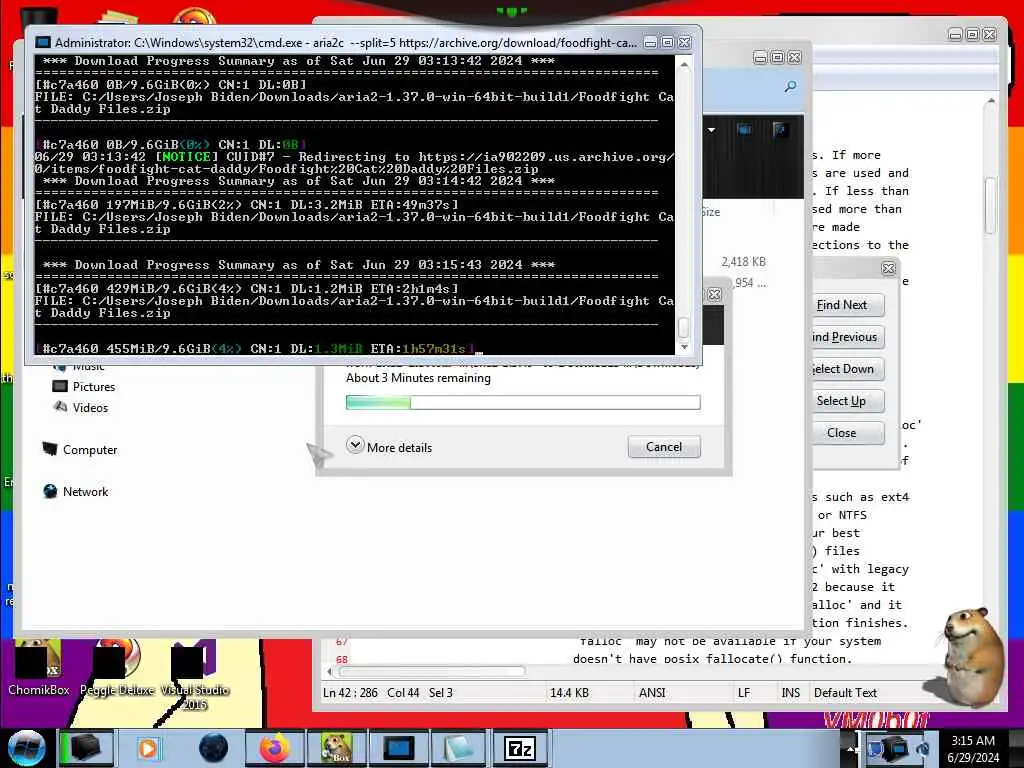The width and height of the screenshot is (1024, 768).
Task: Select Computer in the Explorer sidebar
Action: [80, 449]
